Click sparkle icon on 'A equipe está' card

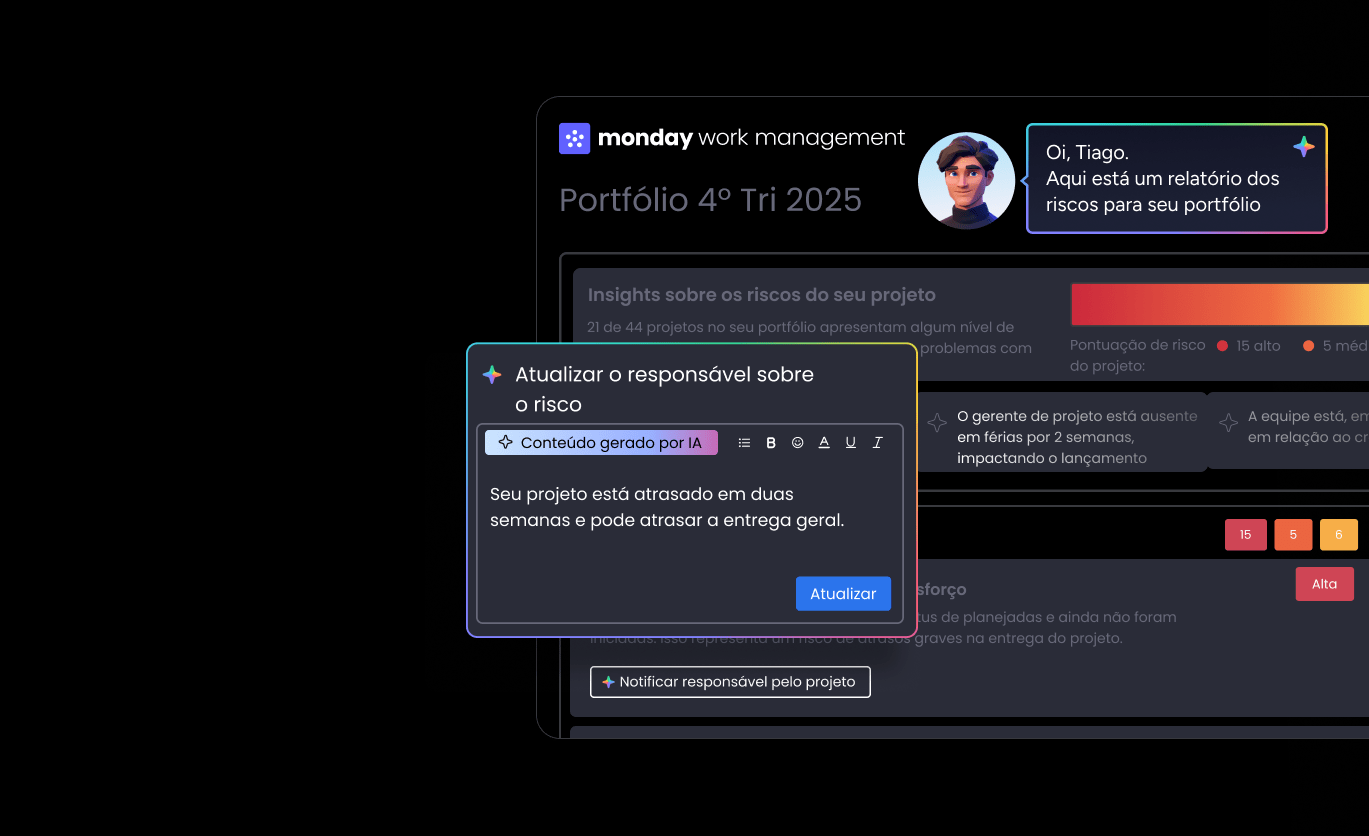(1229, 423)
